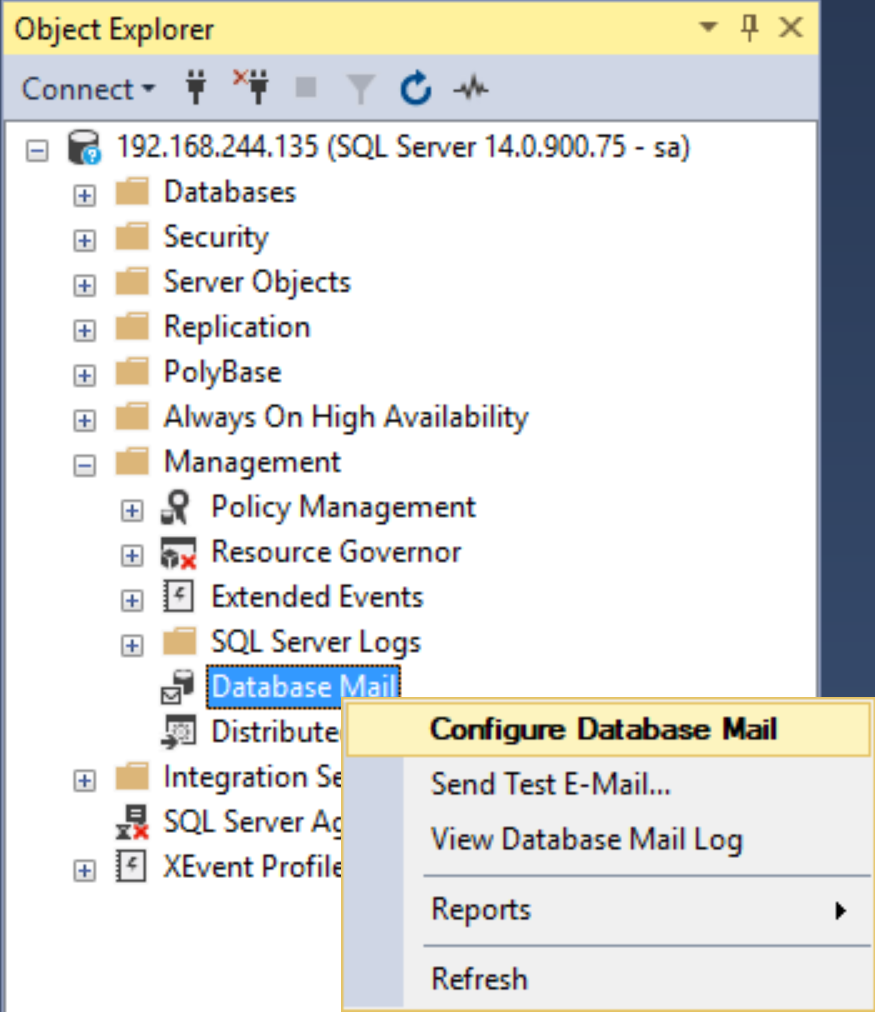Screen dimensions: 875x1012
Task: Expand the Resource Governor node
Action: coord(132,556)
